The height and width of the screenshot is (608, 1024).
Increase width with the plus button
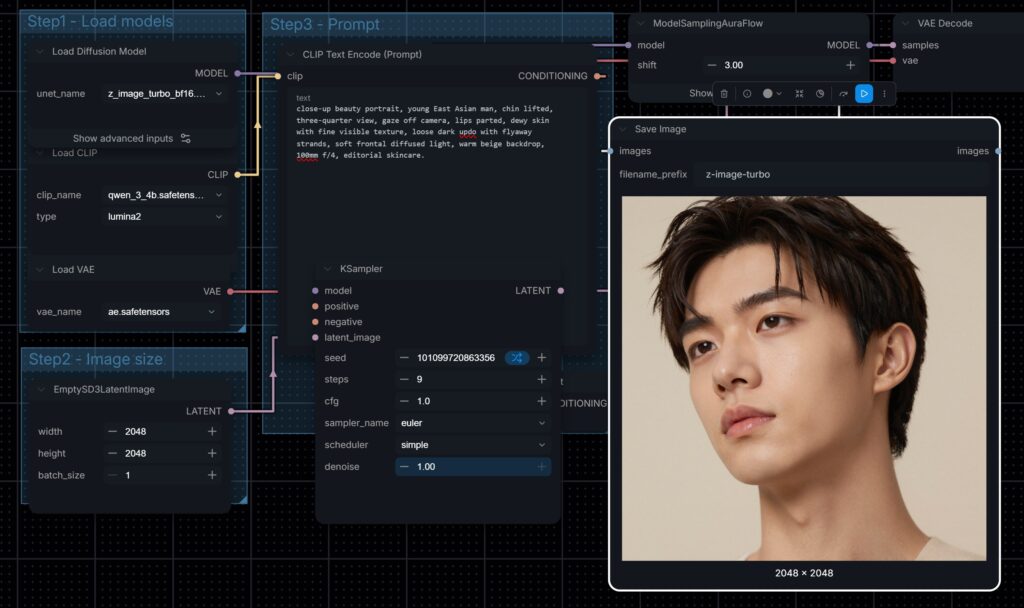coord(212,432)
